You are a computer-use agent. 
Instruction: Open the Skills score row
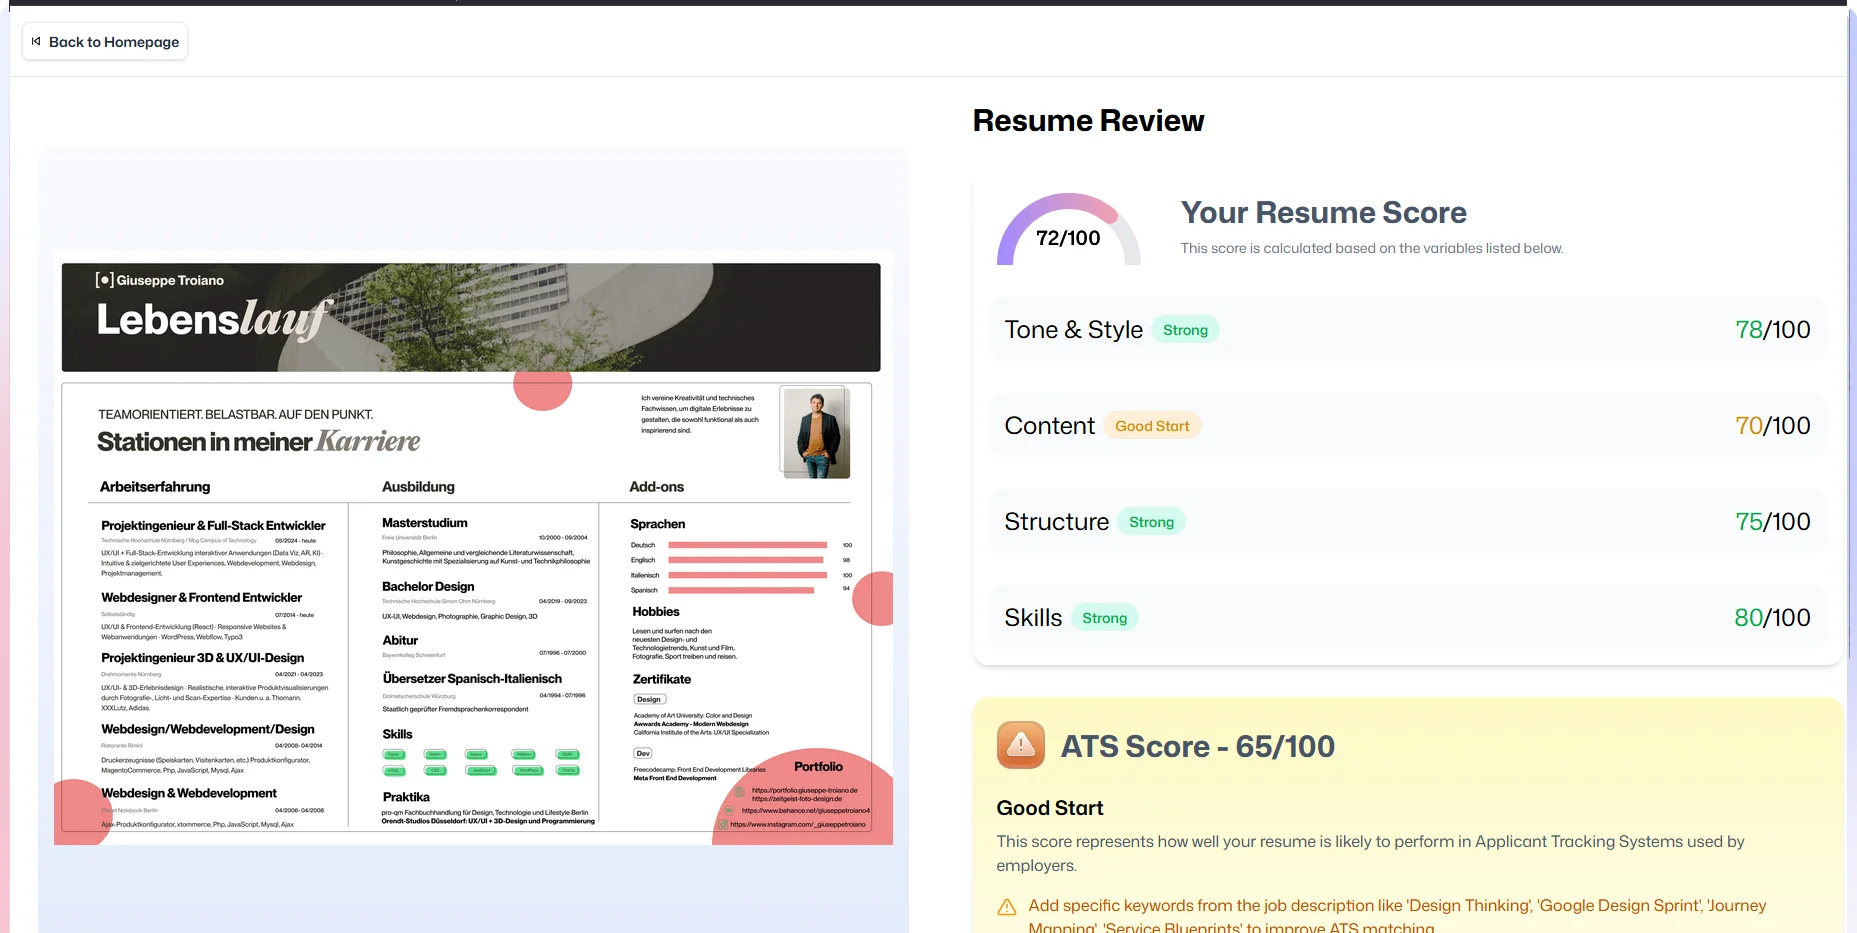pos(1406,618)
